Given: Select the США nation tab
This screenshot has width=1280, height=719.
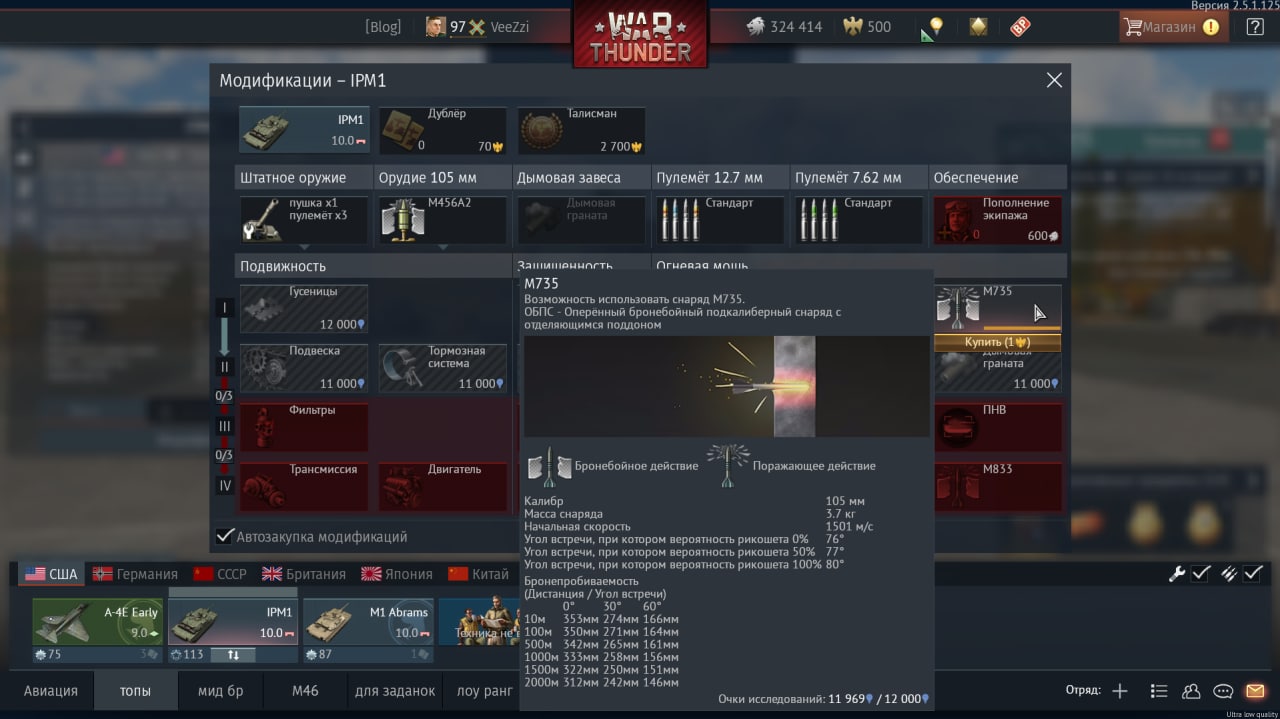Looking at the screenshot, I should coord(51,574).
